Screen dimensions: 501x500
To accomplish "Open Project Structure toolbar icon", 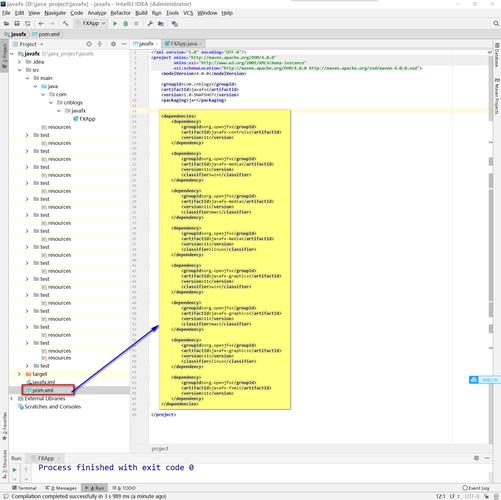I will [161, 24].
